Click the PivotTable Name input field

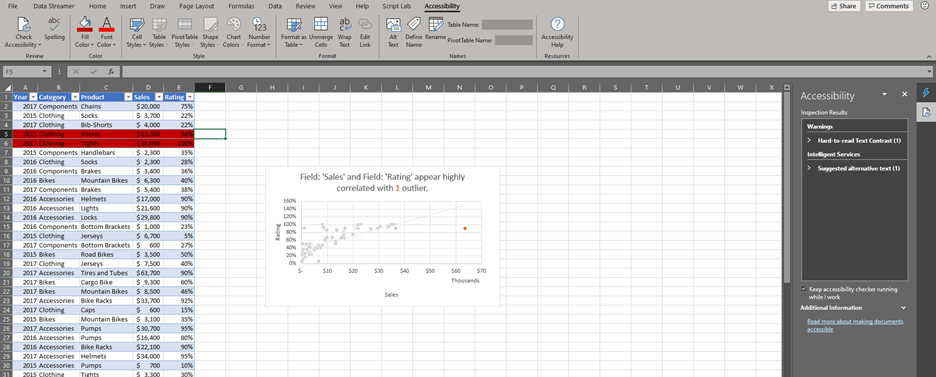point(513,40)
